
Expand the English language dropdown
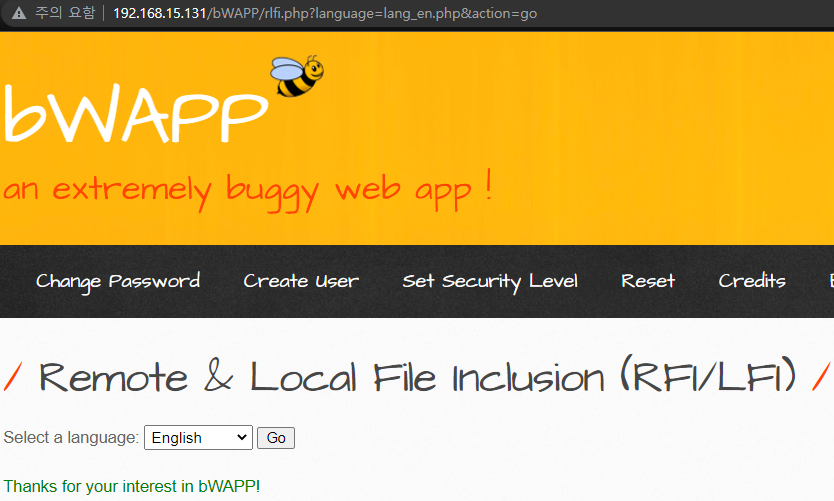click(x=198, y=438)
